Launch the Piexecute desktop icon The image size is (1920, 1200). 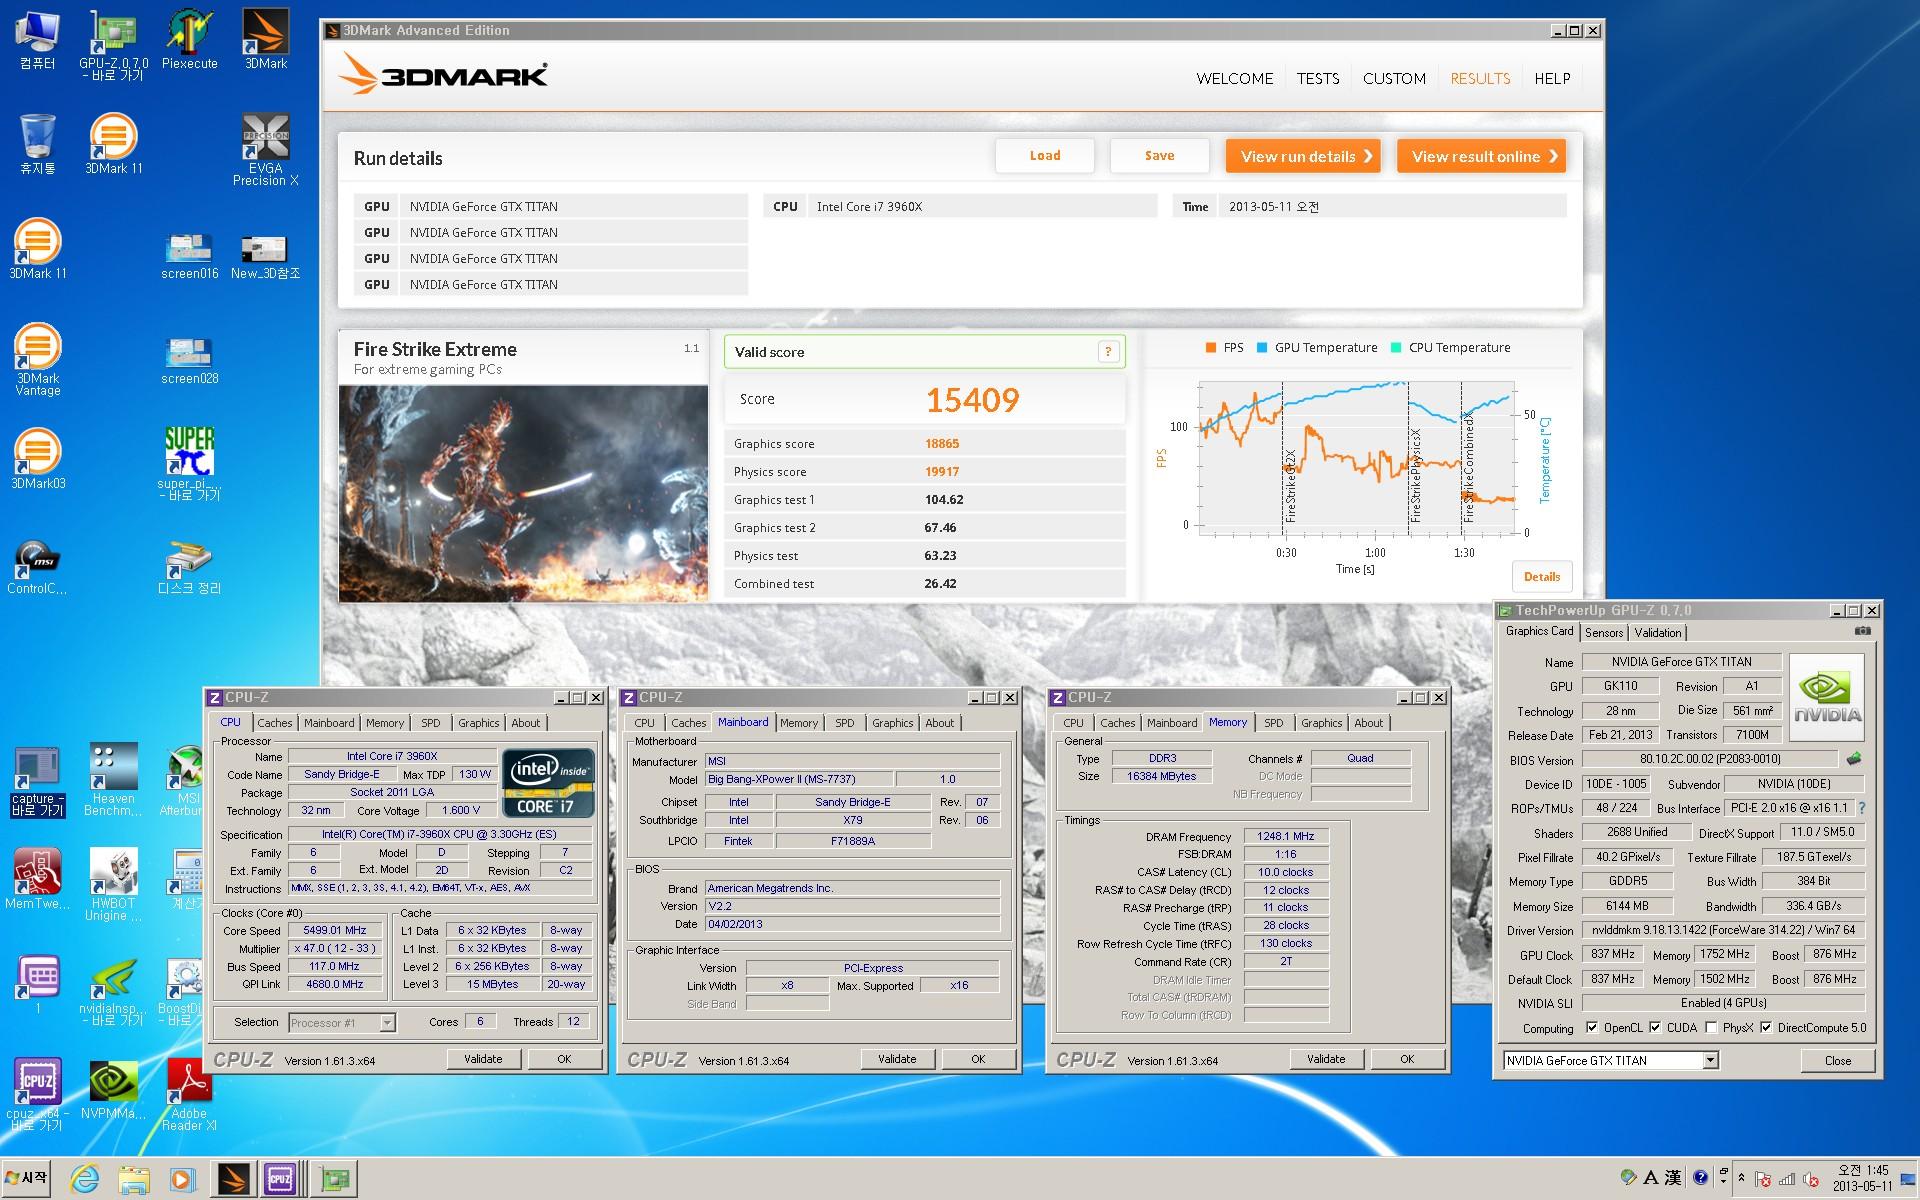(189, 42)
